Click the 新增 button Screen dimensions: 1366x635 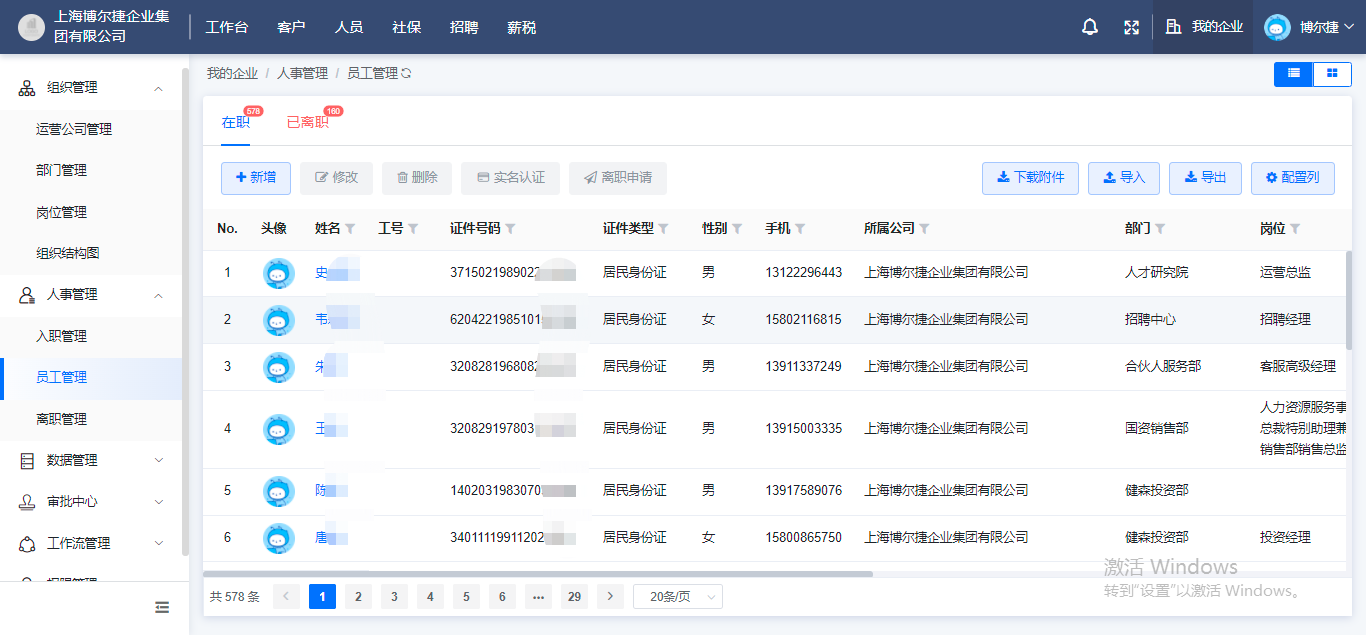click(x=256, y=178)
